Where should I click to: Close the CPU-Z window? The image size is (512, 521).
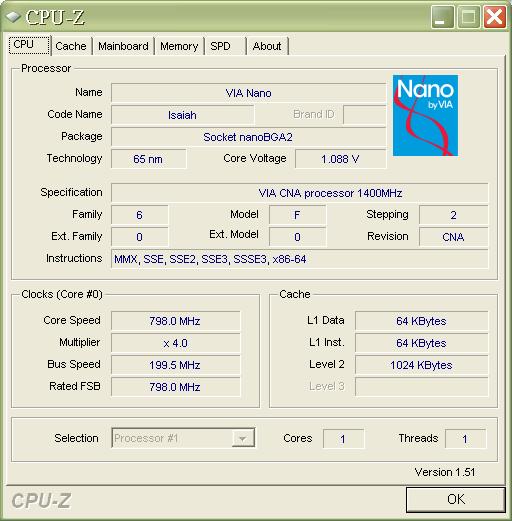pyautogui.click(x=495, y=17)
